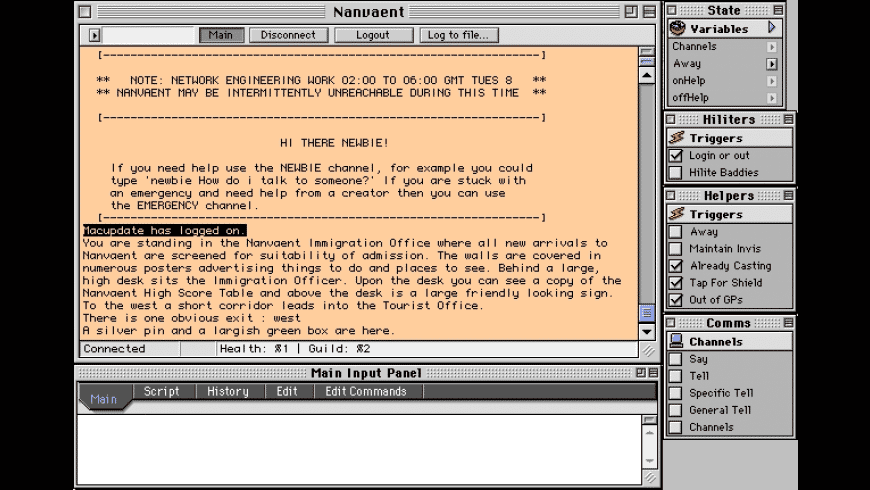Click the windowshade box of Nanvaent window
This screenshot has width=870, height=490.
pyautogui.click(x=649, y=11)
